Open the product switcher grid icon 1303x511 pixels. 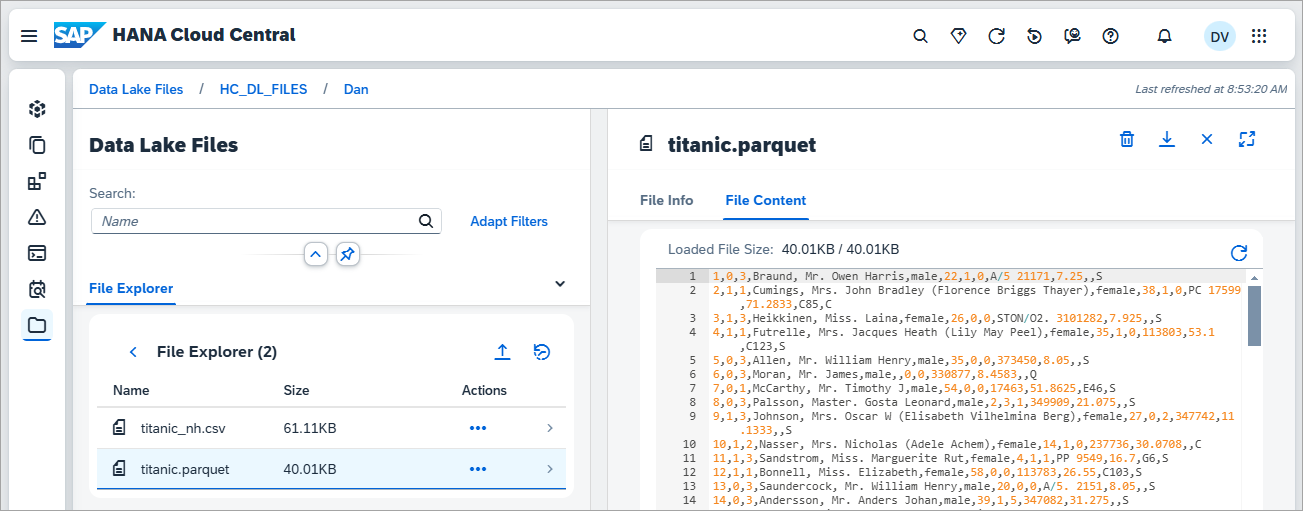[1259, 36]
